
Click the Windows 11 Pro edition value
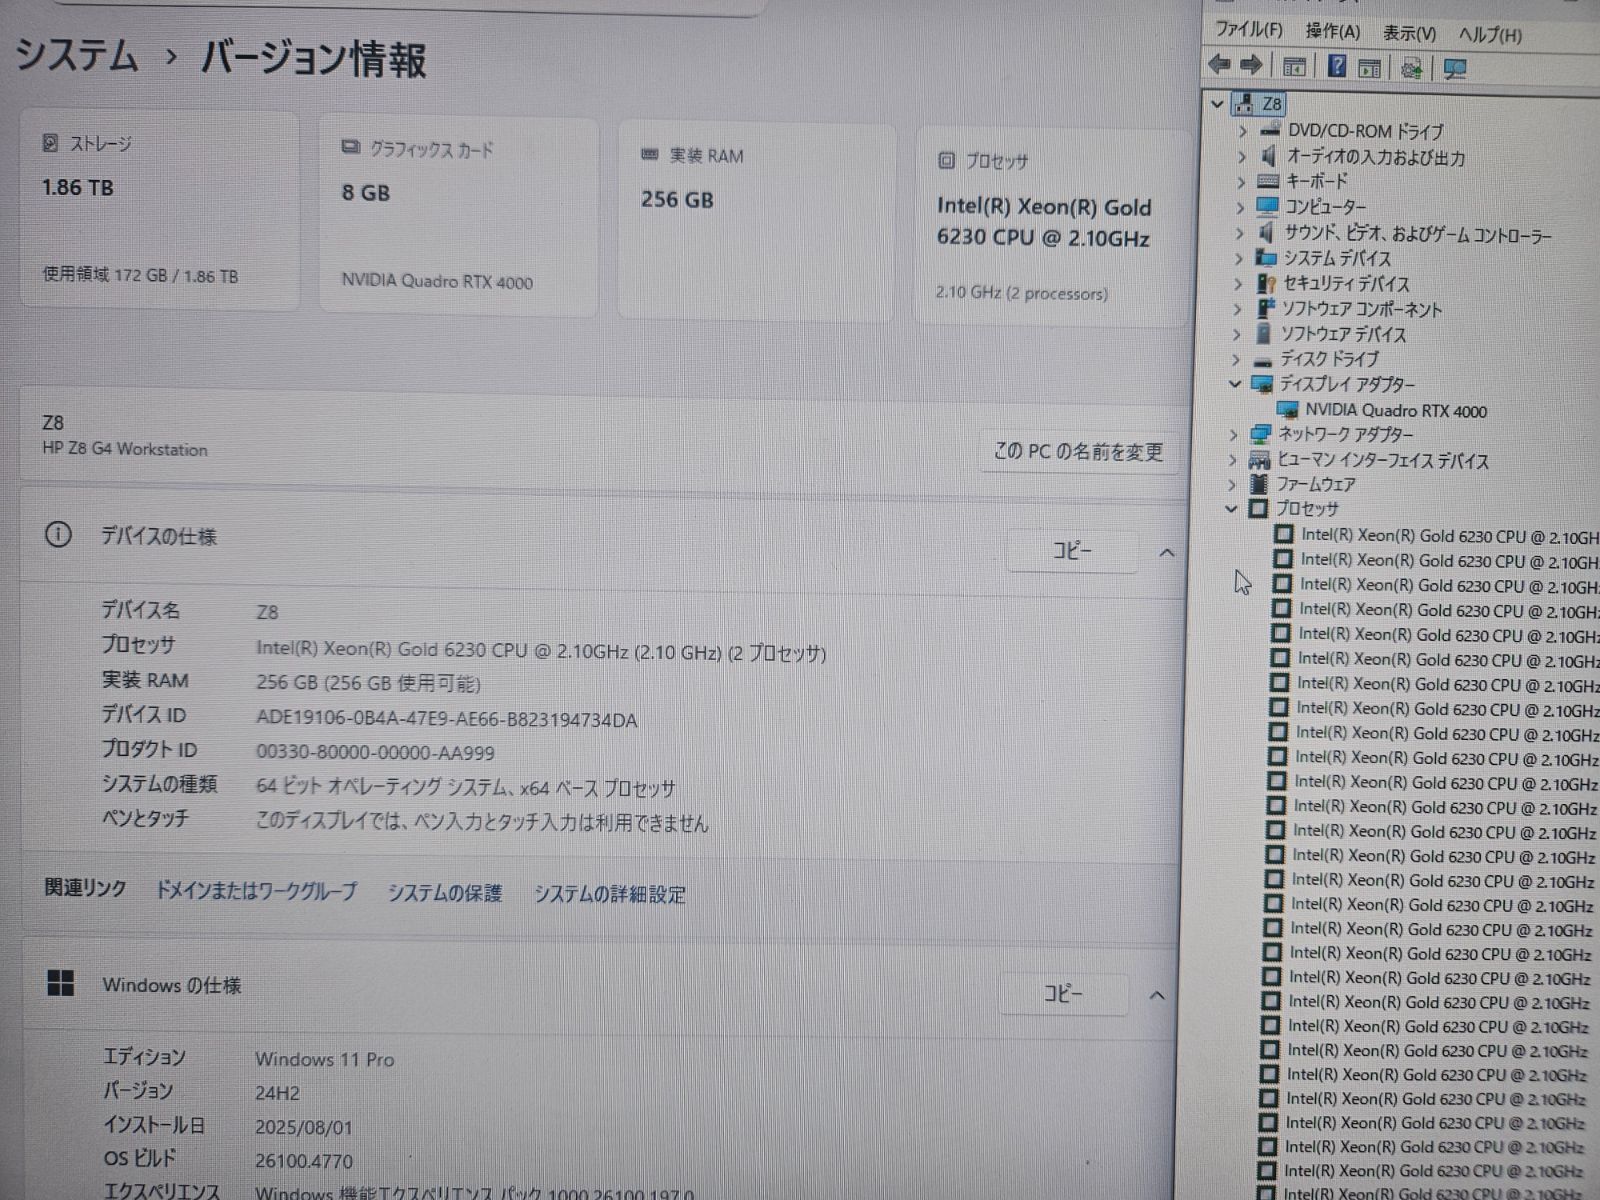coord(324,1058)
